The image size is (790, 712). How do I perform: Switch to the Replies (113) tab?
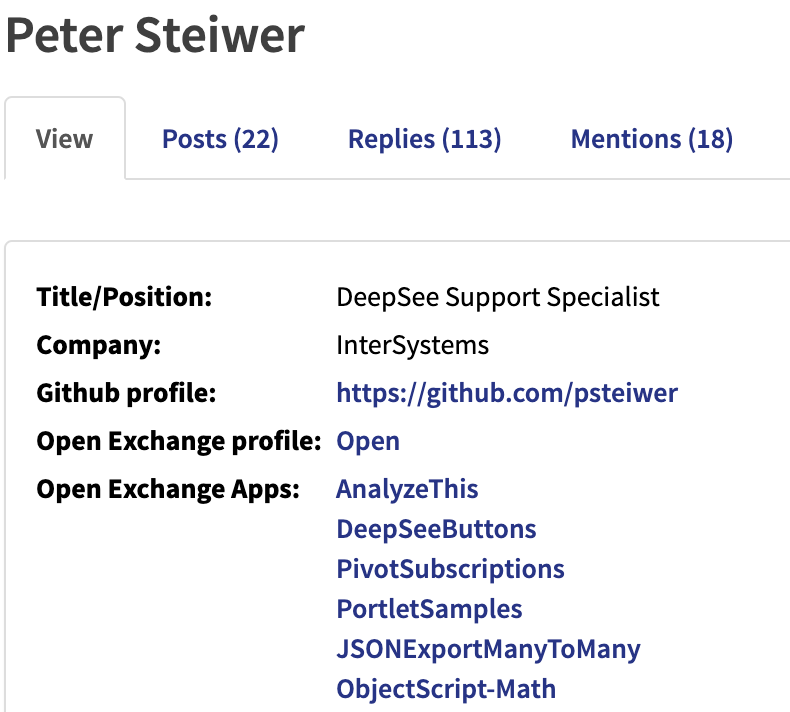pos(425,139)
